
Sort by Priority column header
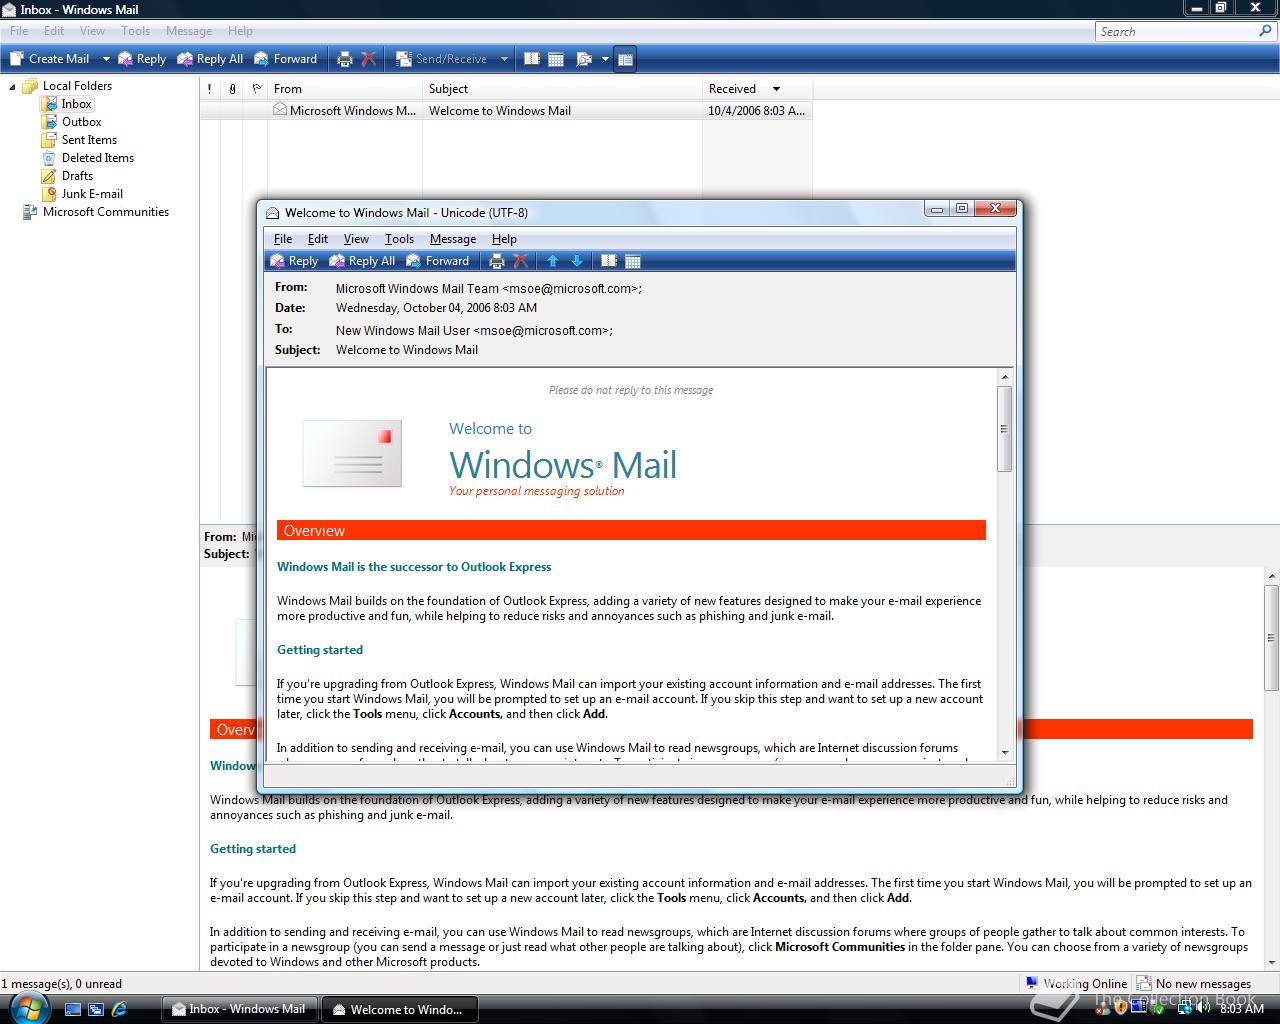tap(210, 89)
